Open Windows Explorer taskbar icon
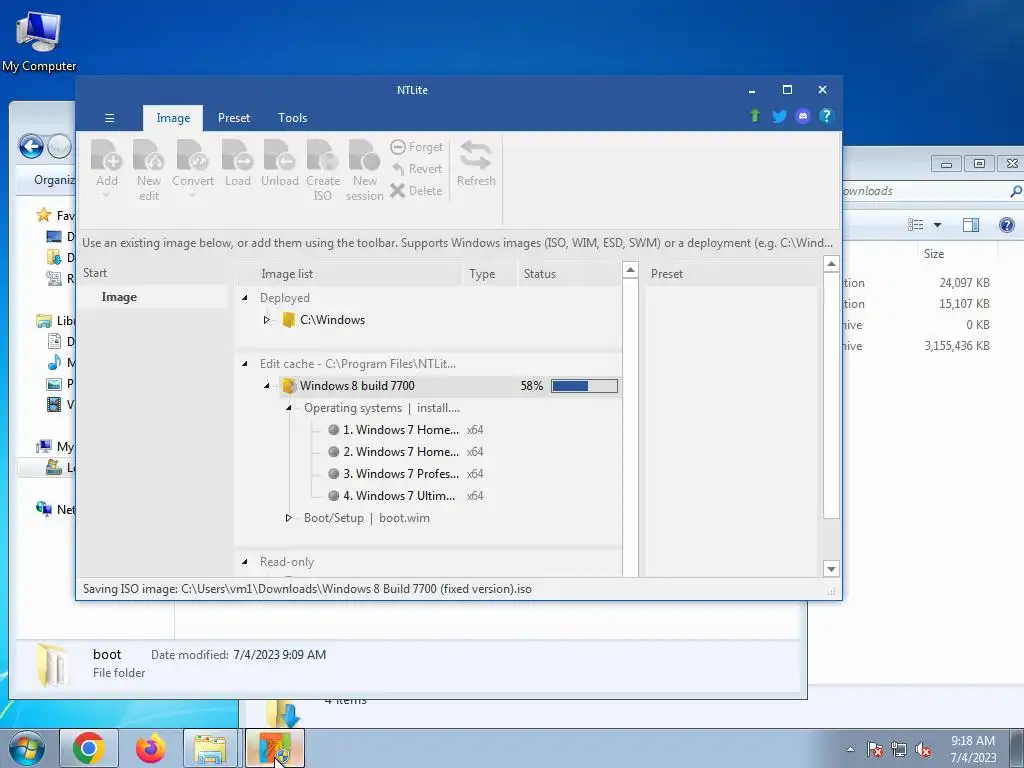This screenshot has width=1024, height=768. (211, 748)
